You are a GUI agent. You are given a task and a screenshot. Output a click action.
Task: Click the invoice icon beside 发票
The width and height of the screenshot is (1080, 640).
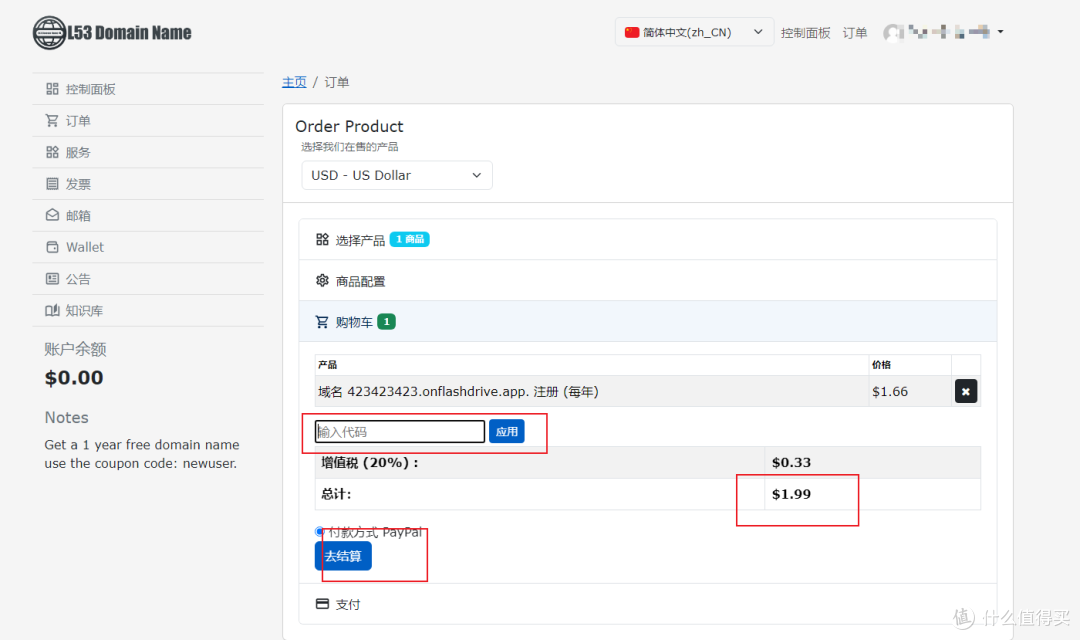click(x=52, y=183)
